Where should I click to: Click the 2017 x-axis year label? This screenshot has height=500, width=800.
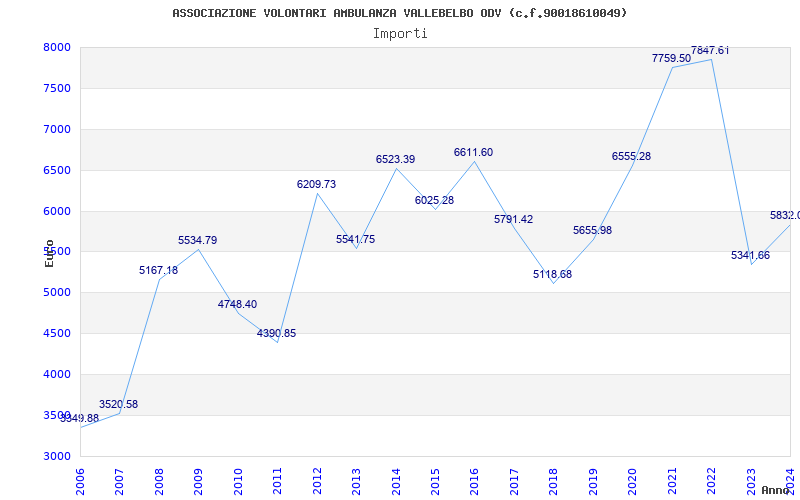[x=514, y=481]
